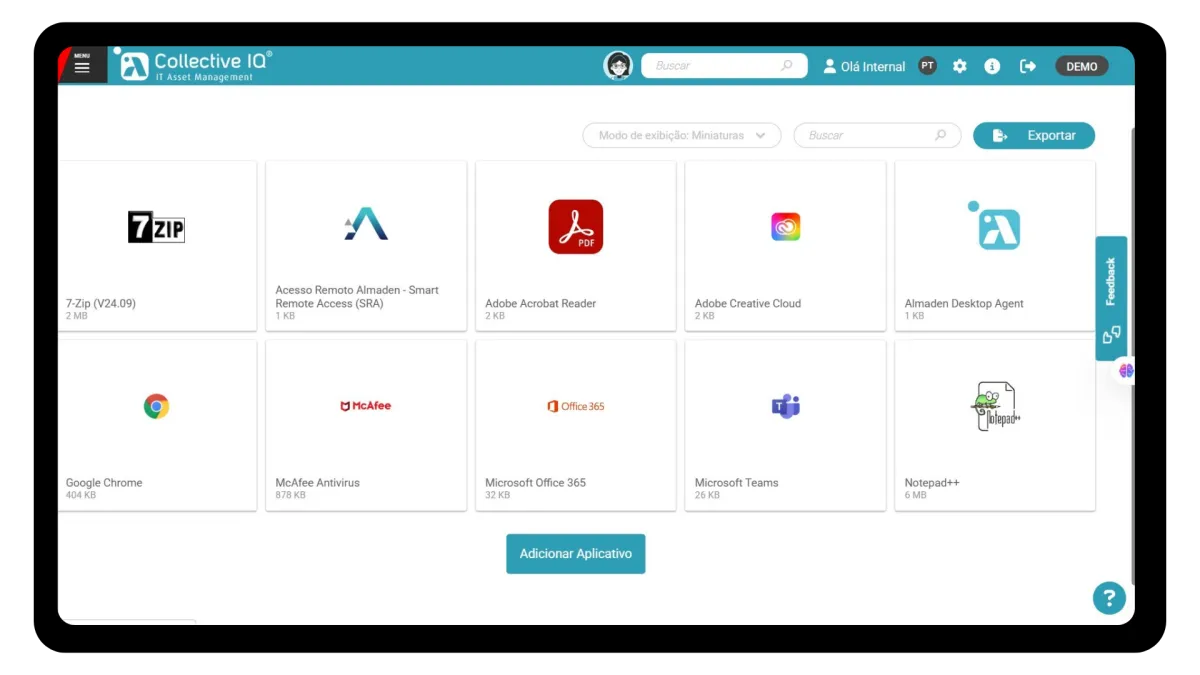Click the brain AI assistant icon
The height and width of the screenshot is (675, 1200).
coord(1126,371)
